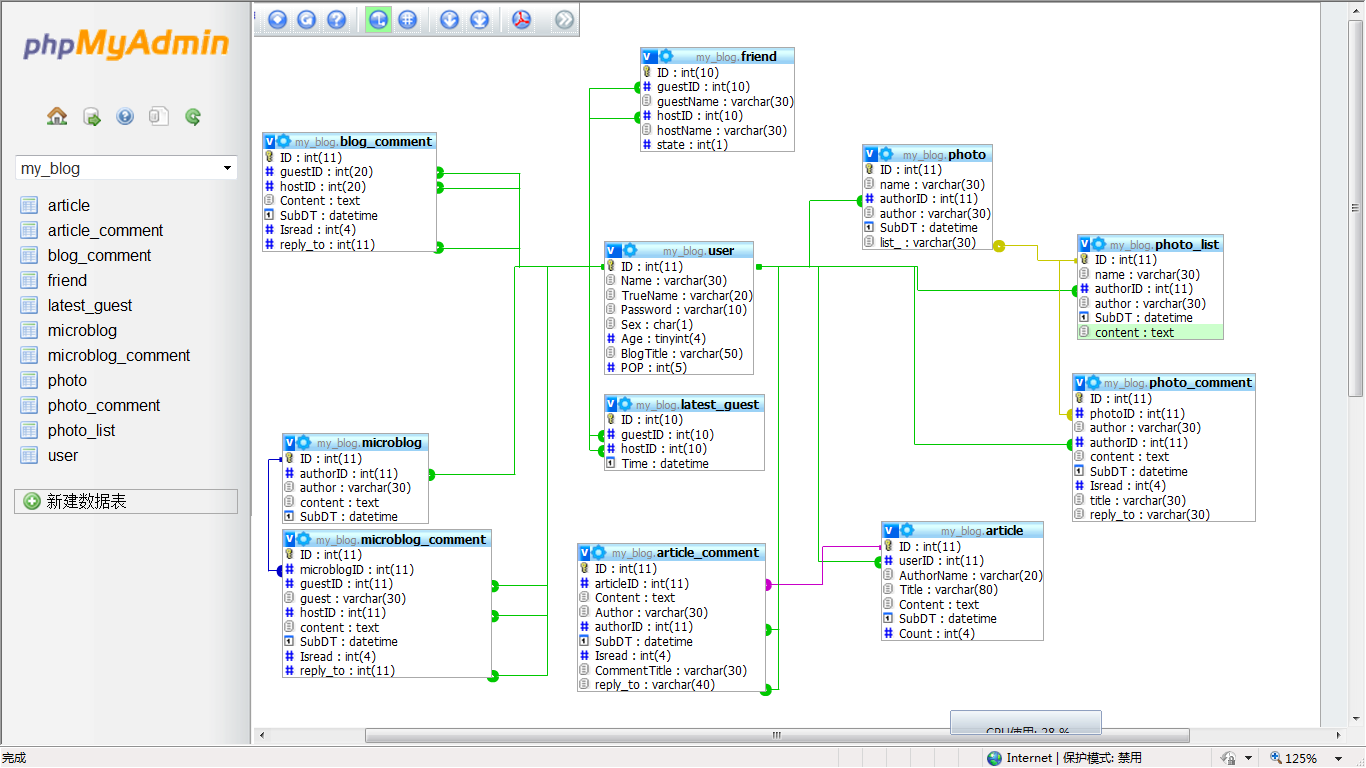The height and width of the screenshot is (768, 1366).
Task: Click the reload (G) icon in designer toolbar
Action: (x=307, y=19)
